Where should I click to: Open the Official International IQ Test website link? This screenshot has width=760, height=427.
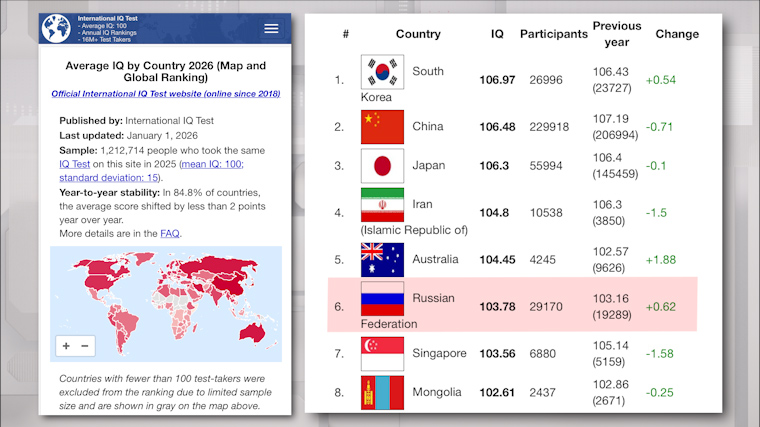(x=165, y=94)
